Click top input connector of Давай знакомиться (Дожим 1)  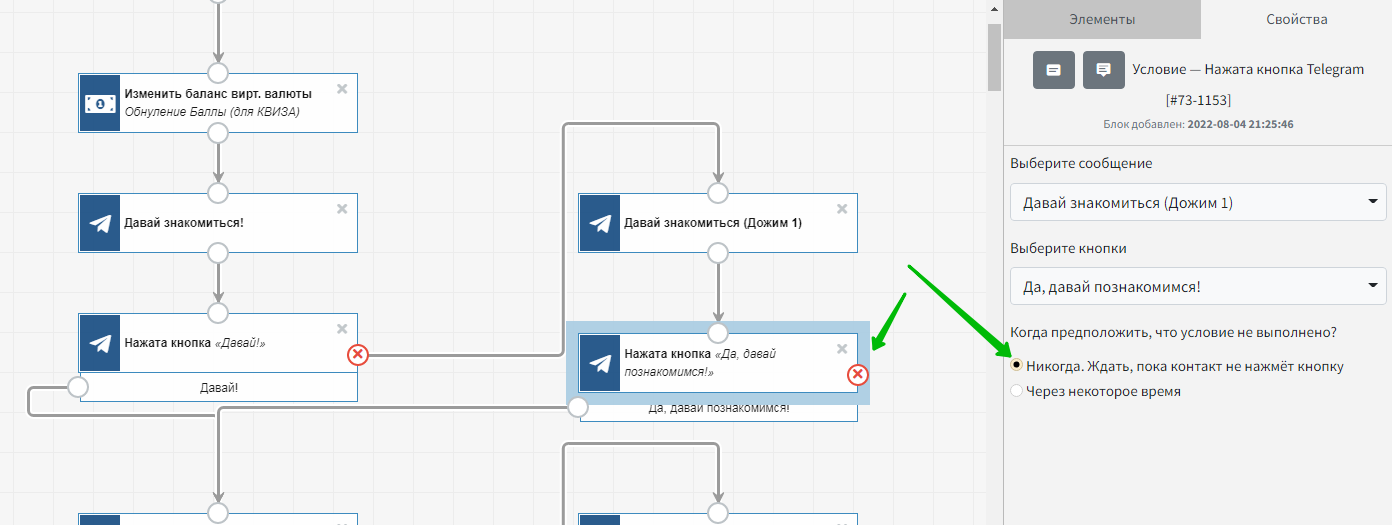tap(718, 192)
